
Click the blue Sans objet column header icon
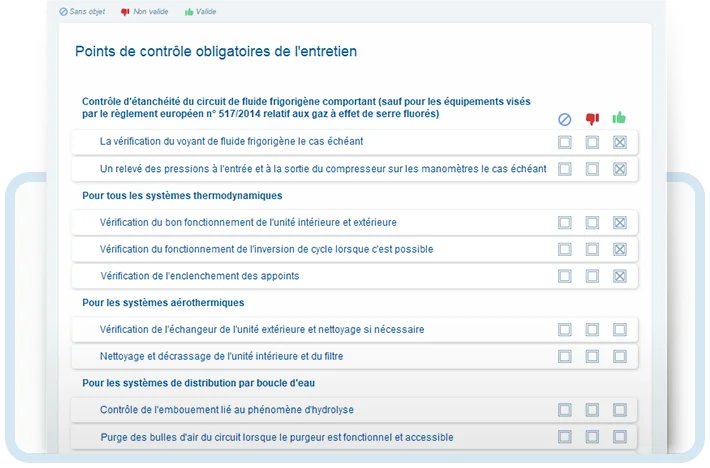(564, 119)
